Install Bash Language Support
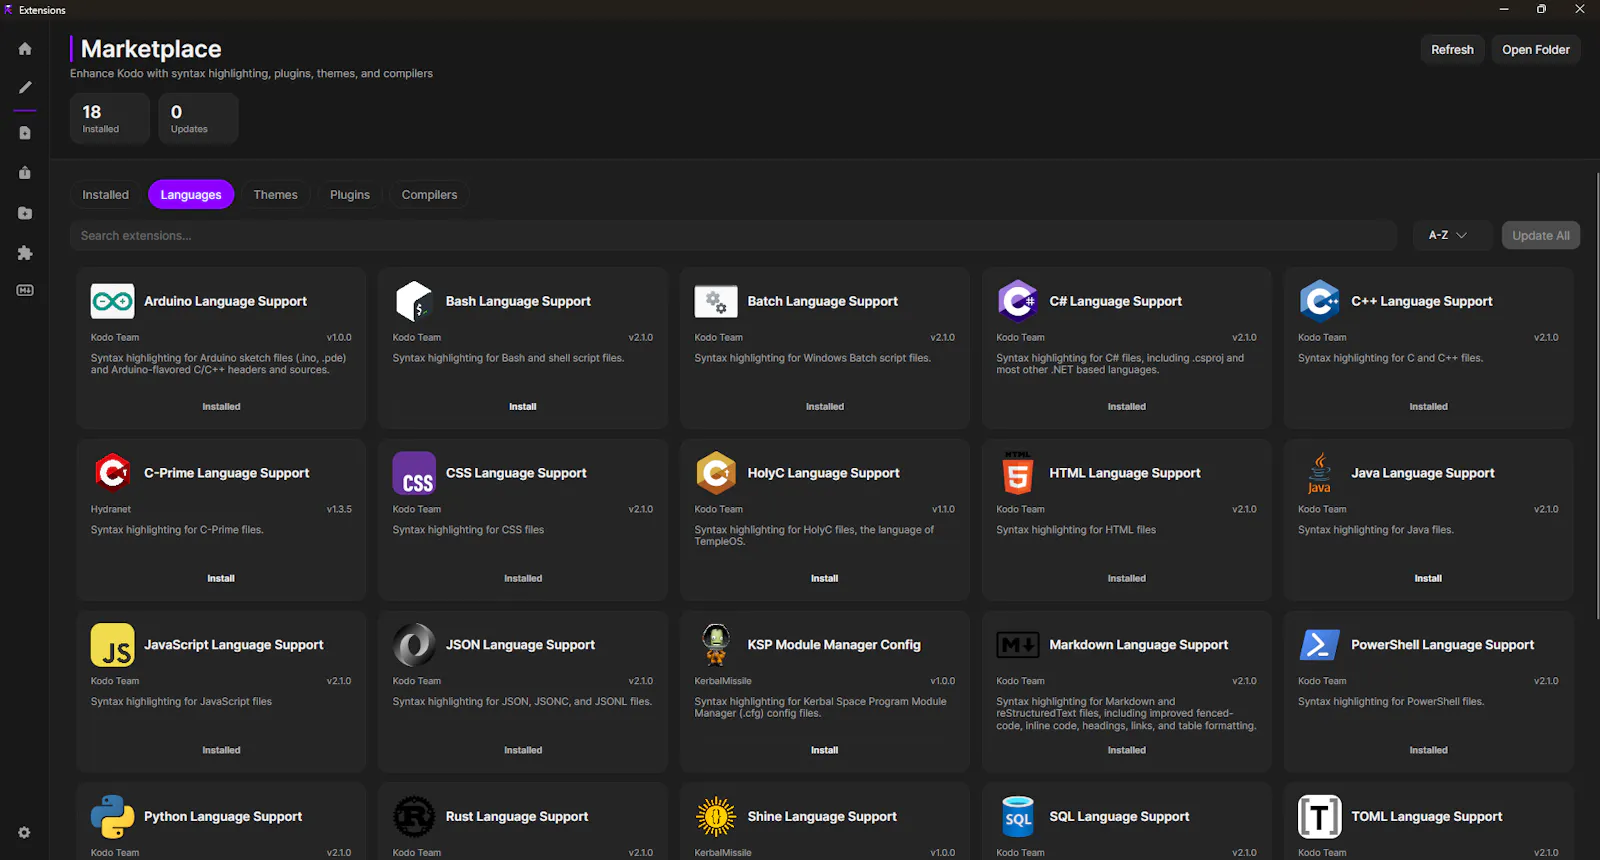Image resolution: width=1600 pixels, height=860 pixels. tap(523, 407)
